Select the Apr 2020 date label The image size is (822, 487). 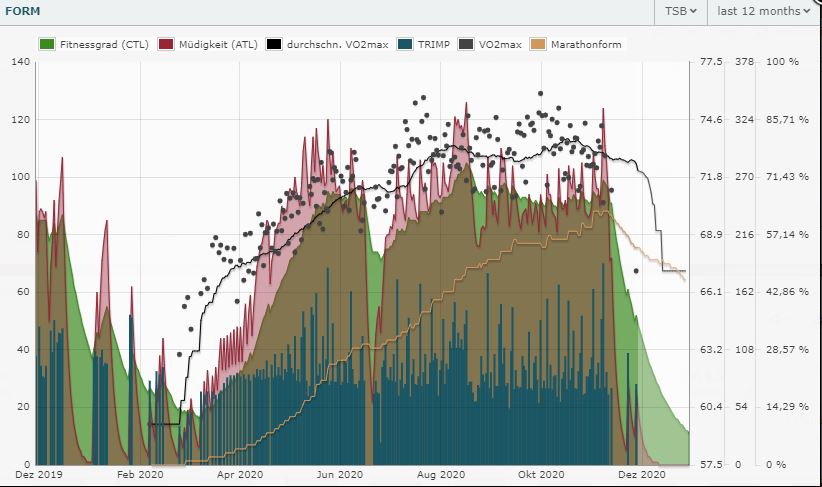click(239, 475)
